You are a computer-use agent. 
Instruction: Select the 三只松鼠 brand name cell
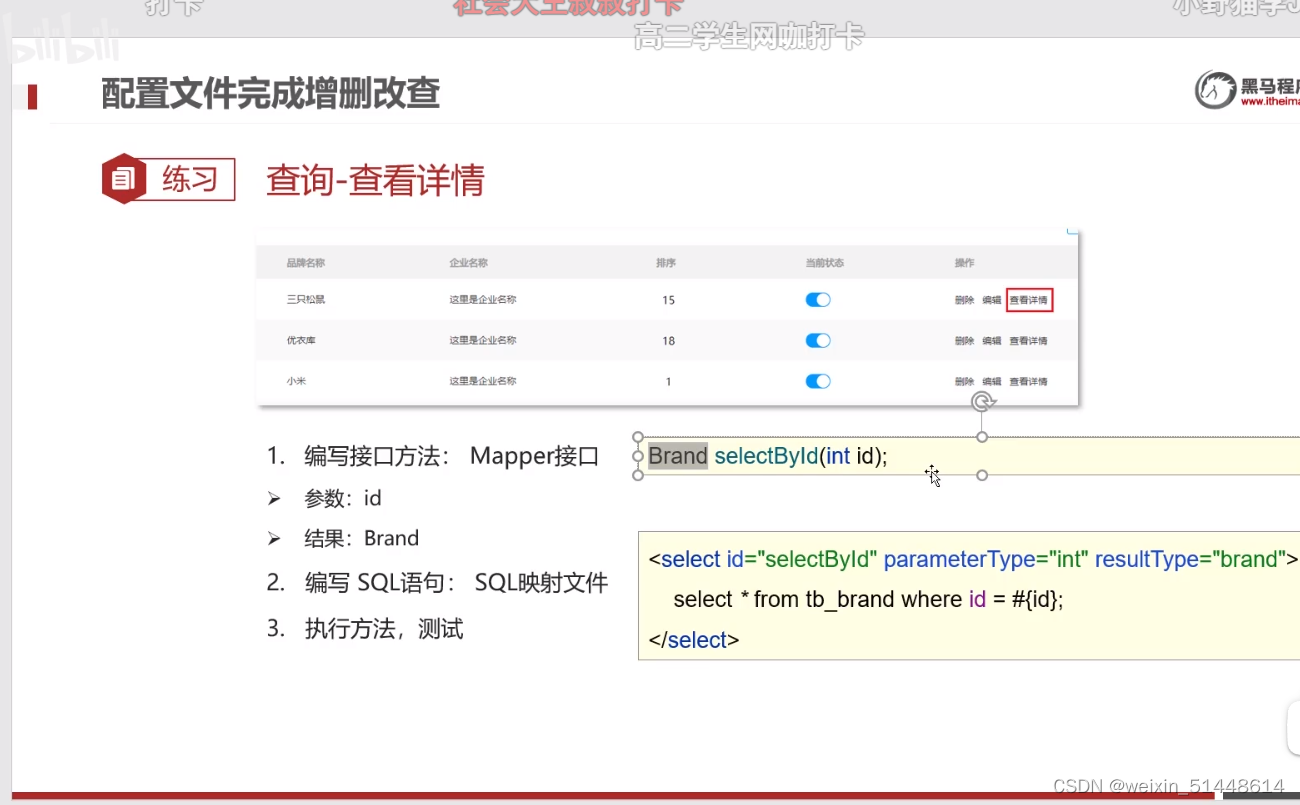click(x=305, y=300)
